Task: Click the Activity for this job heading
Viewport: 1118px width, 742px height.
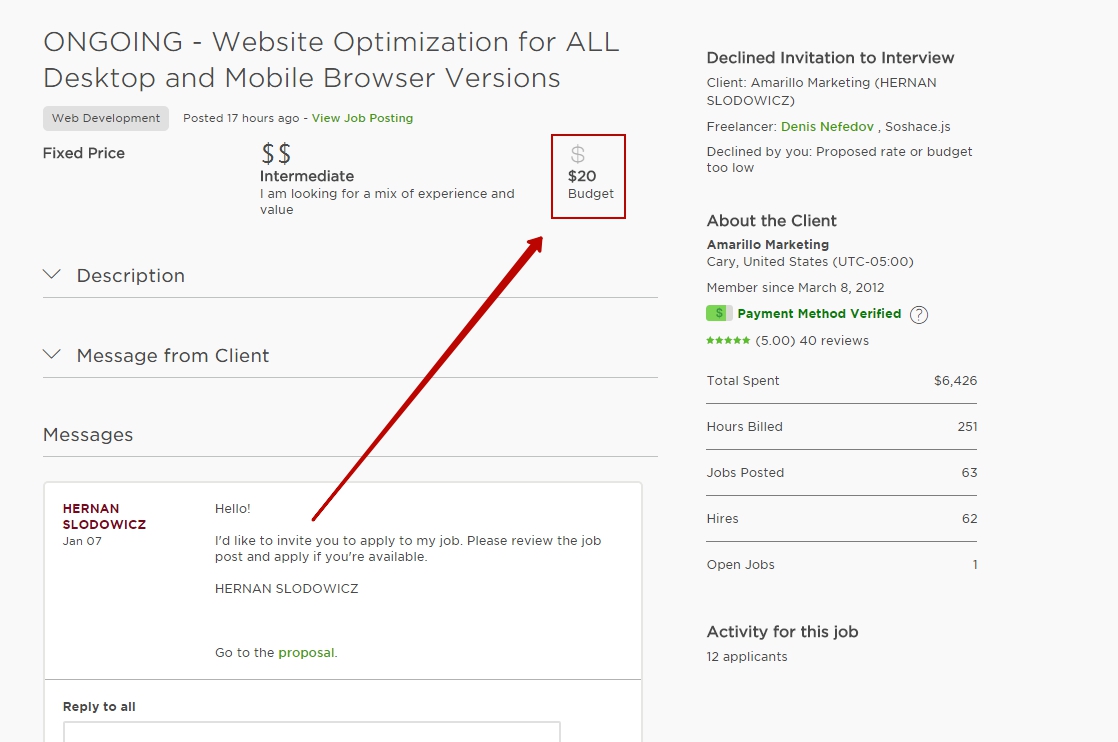Action: [x=782, y=632]
